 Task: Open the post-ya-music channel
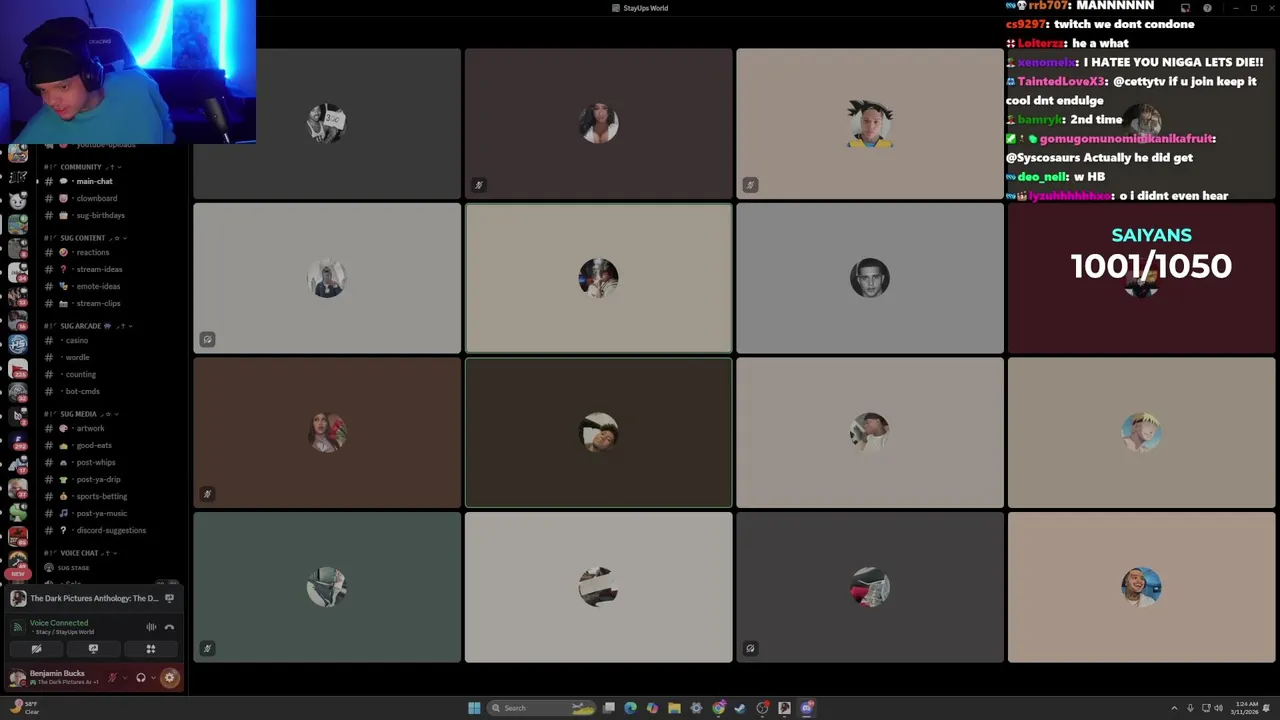[x=101, y=513]
